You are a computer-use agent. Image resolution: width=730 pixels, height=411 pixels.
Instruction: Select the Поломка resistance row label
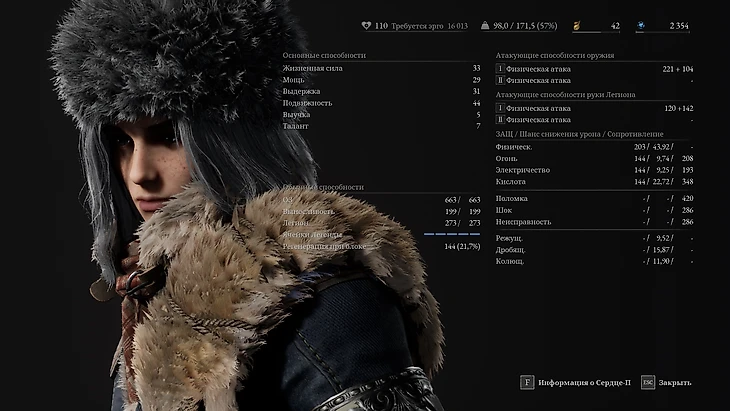pyautogui.click(x=511, y=198)
